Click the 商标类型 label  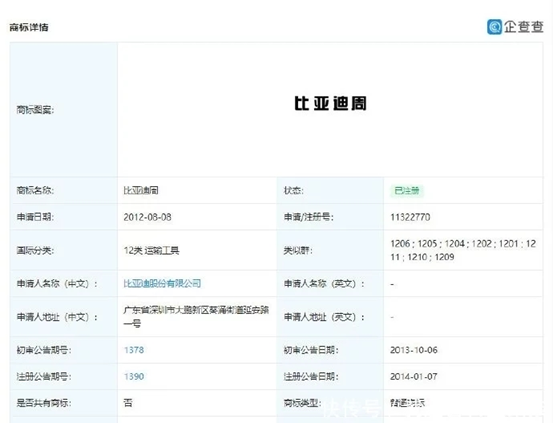302,403
